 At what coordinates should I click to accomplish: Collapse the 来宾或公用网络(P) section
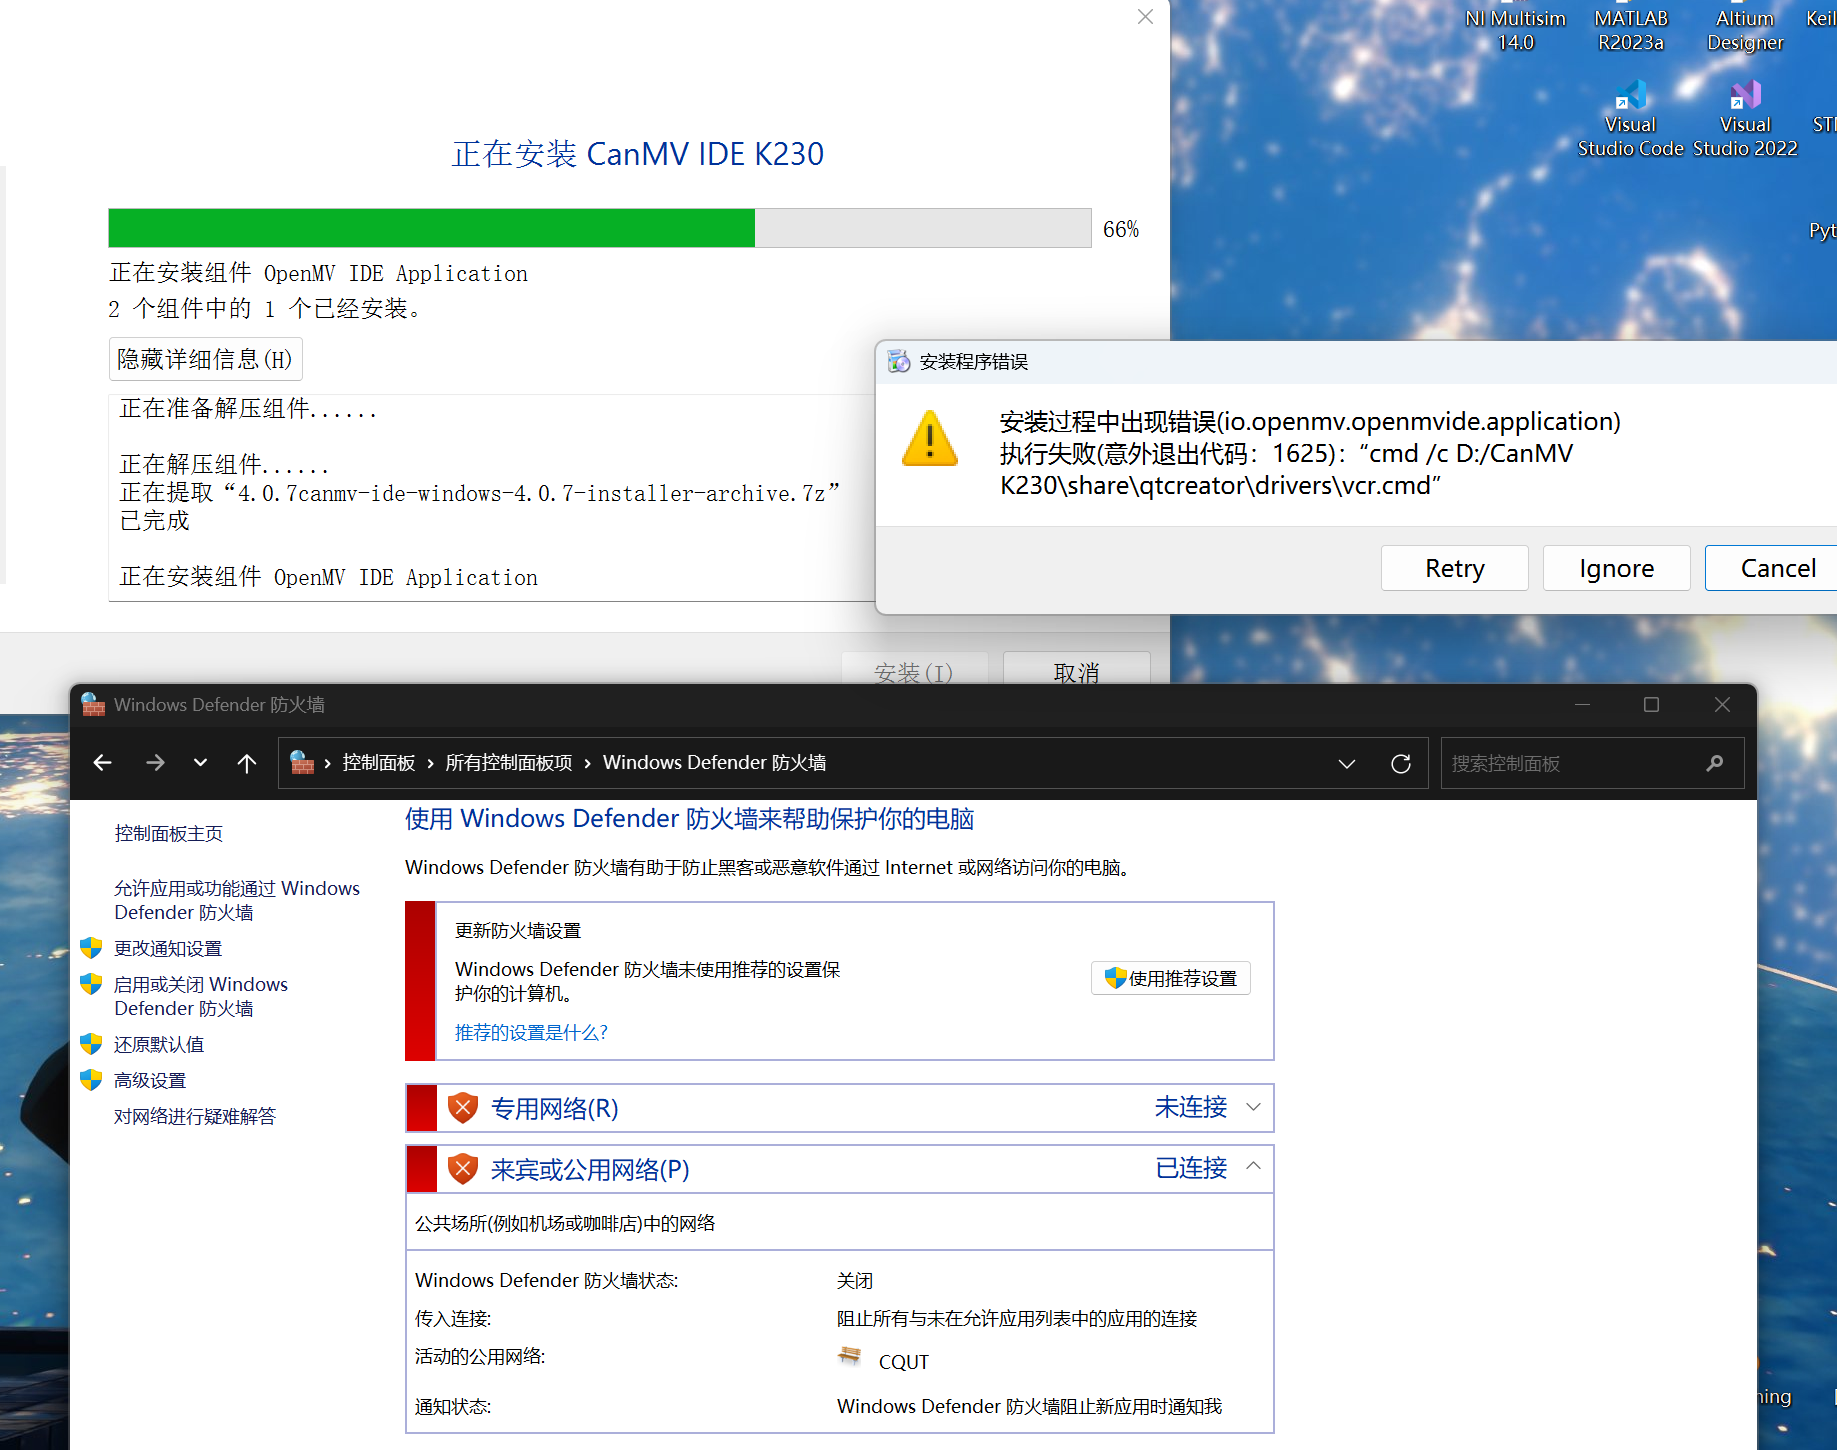pyautogui.click(x=1253, y=1167)
